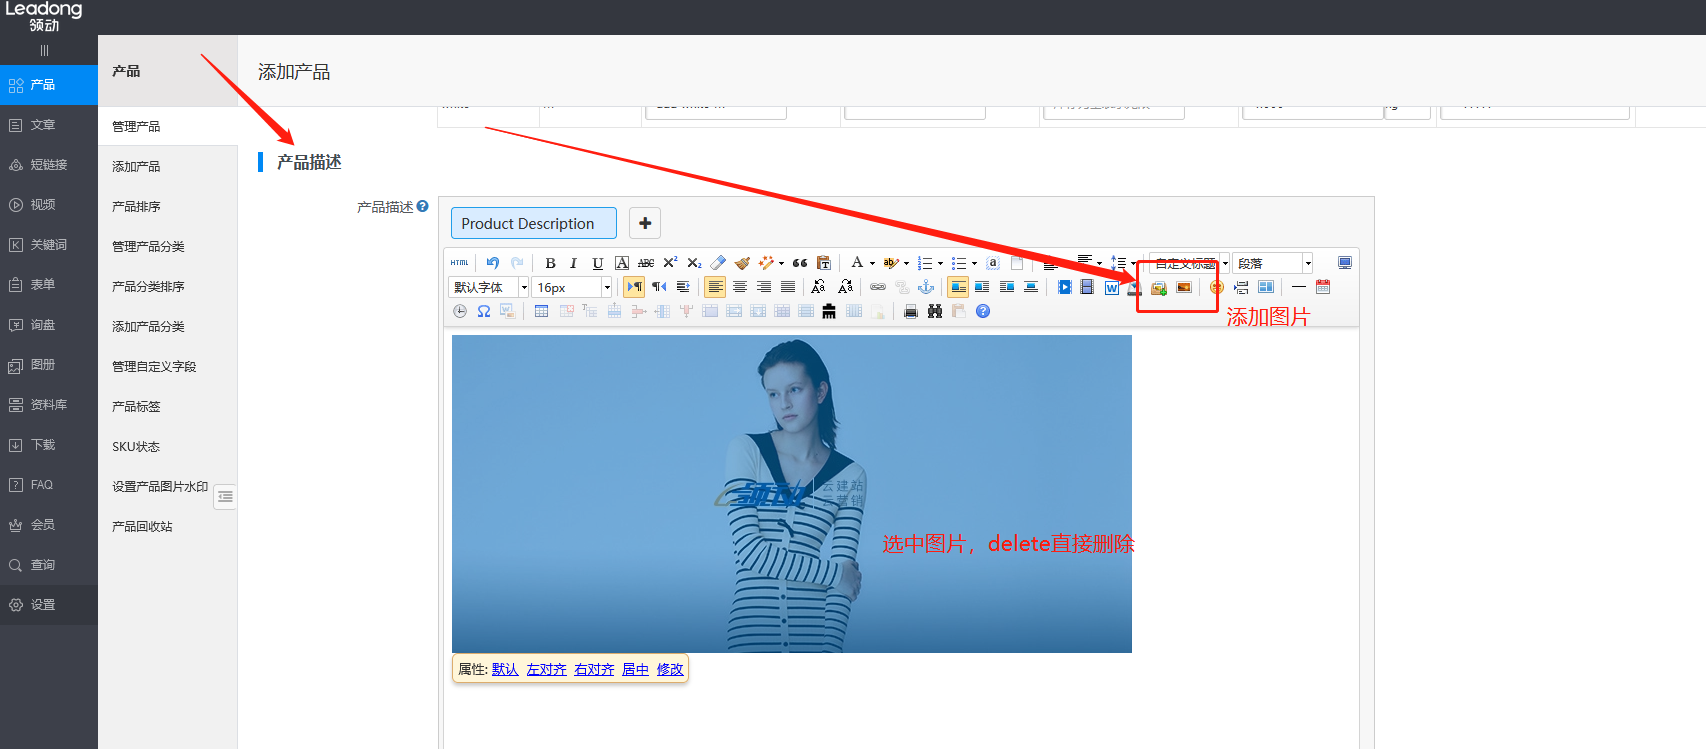Insert a special character with Omega icon

point(484,311)
